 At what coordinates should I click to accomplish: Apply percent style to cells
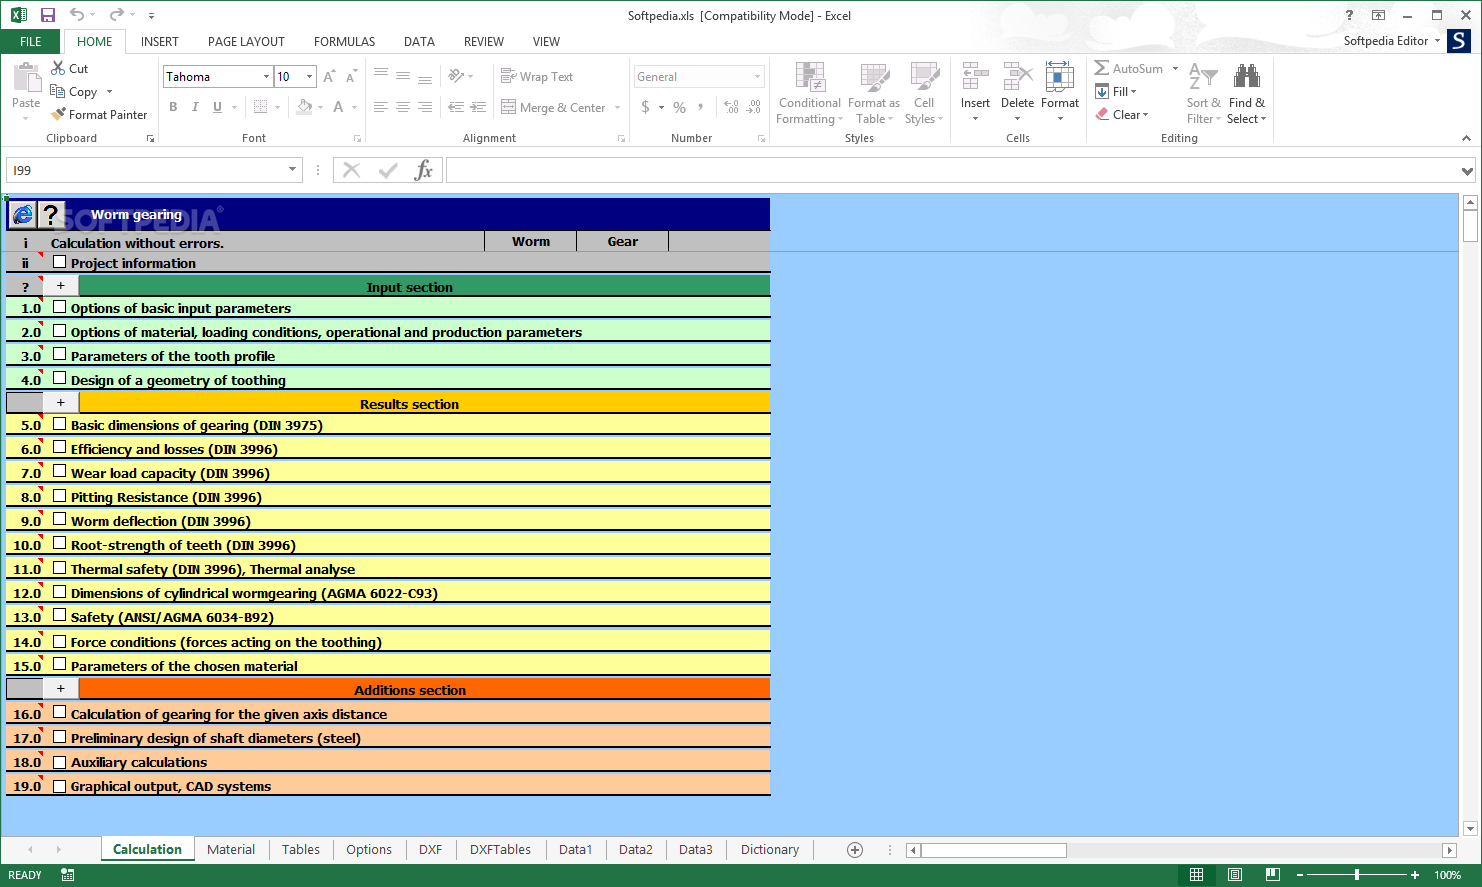pyautogui.click(x=680, y=107)
